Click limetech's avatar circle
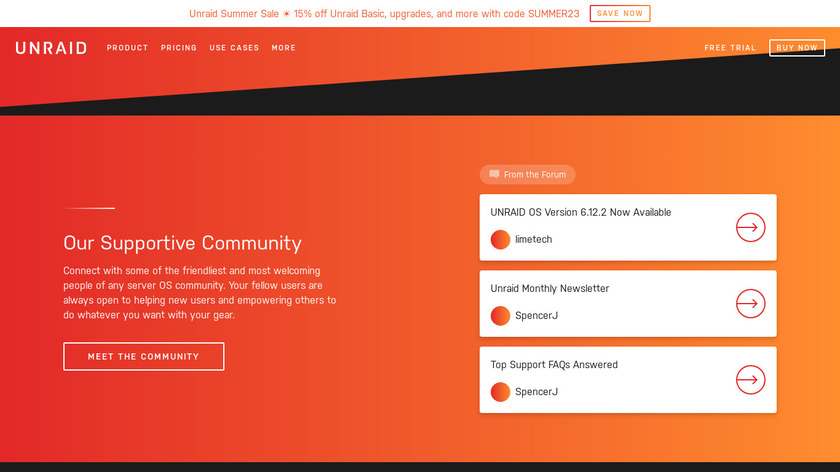Viewport: 840px width, 472px height. (500, 239)
